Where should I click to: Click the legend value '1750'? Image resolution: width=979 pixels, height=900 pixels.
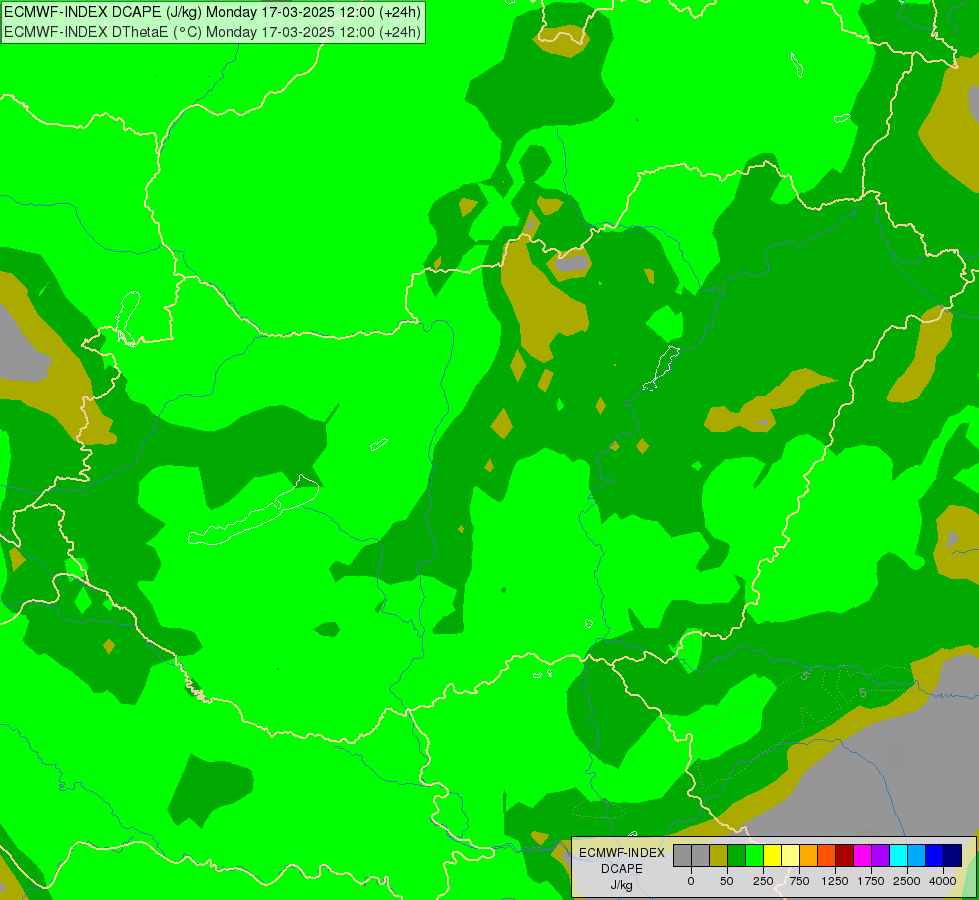871,881
